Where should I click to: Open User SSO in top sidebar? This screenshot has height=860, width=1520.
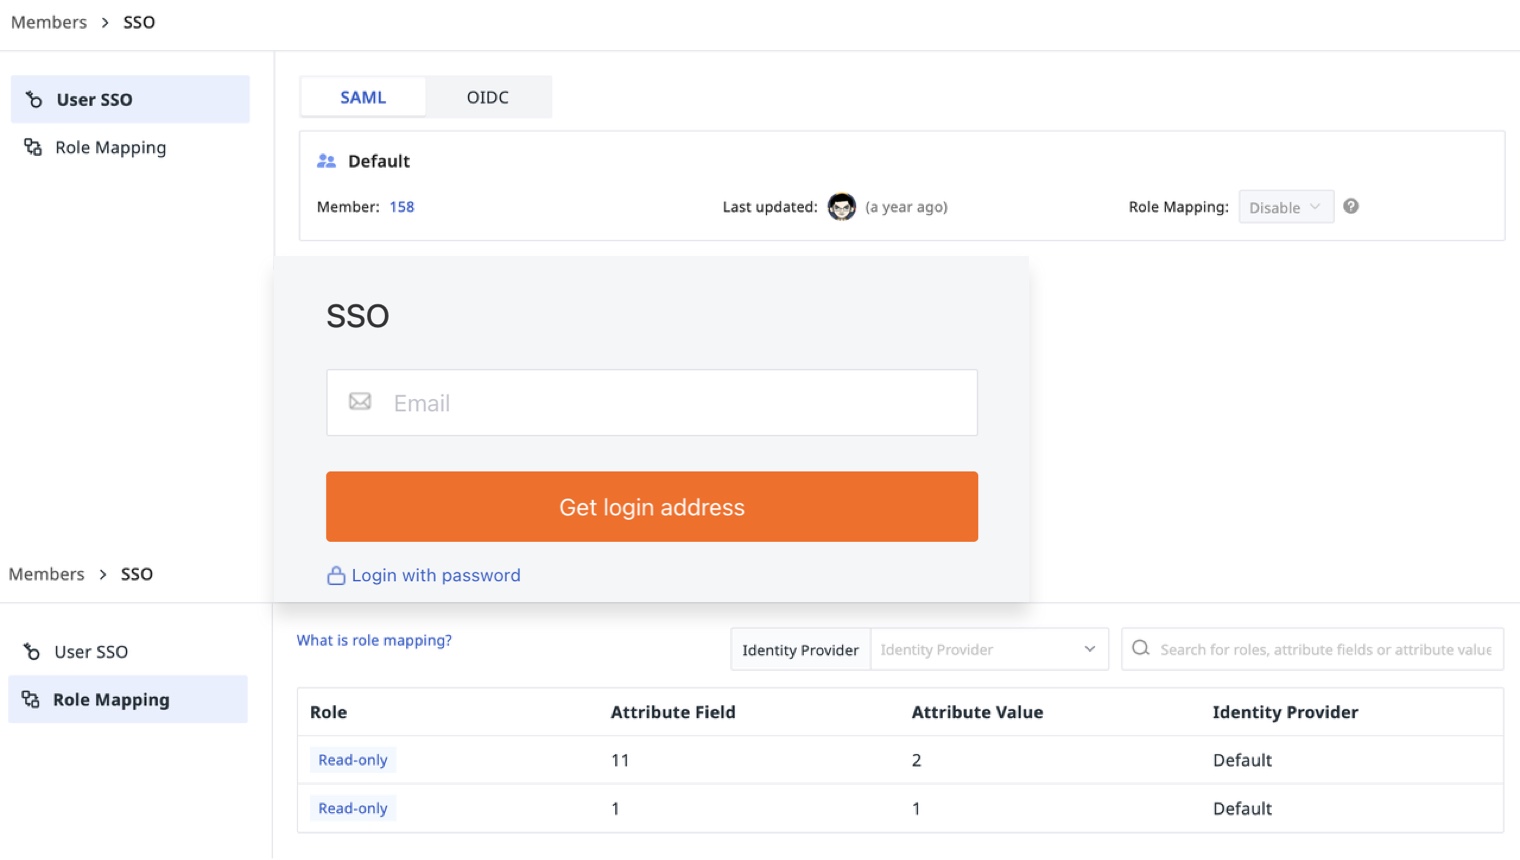click(130, 99)
